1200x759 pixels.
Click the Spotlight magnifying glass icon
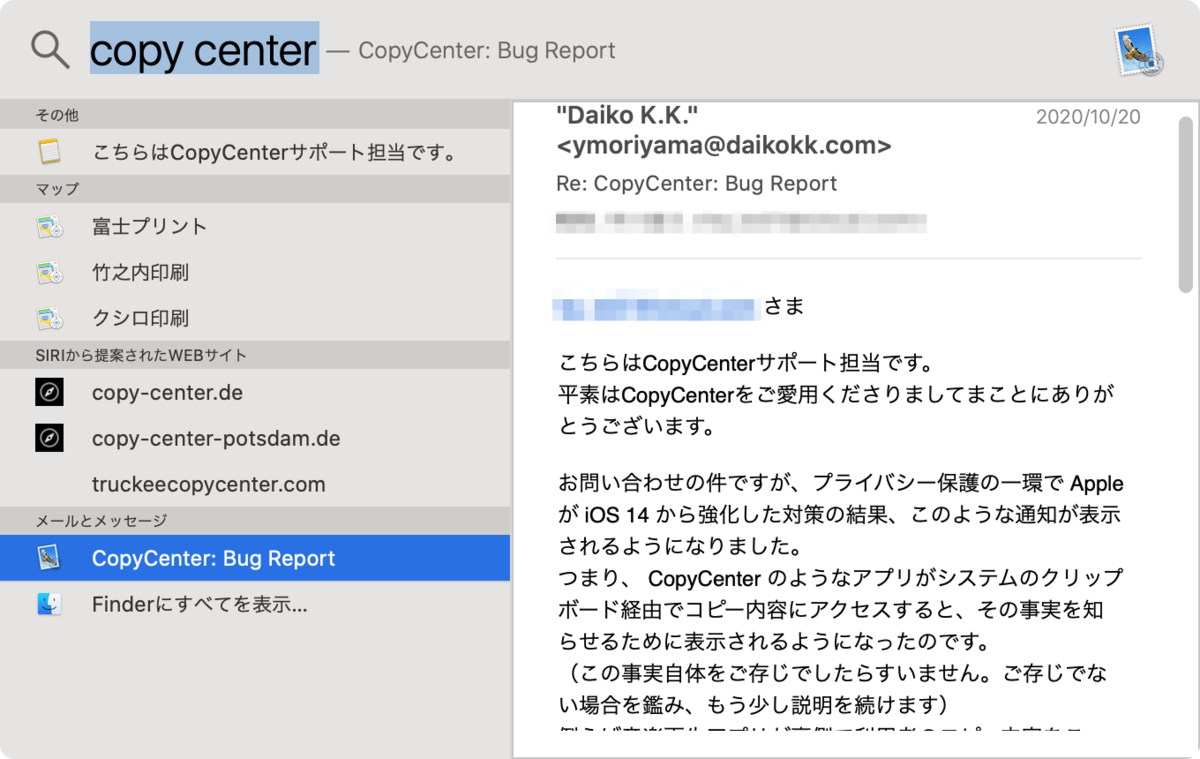50,49
